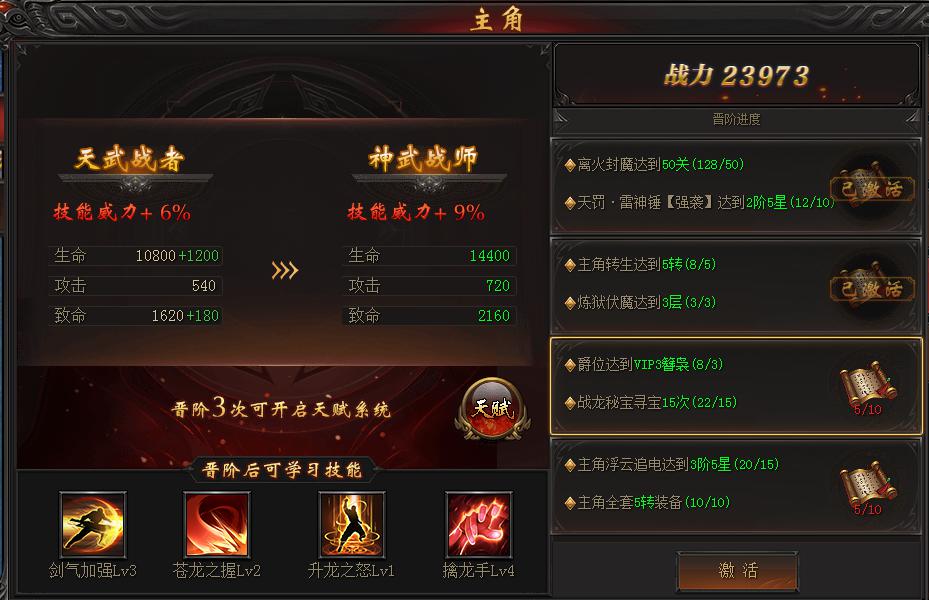Viewport: 929px width, 600px height.
Task: Click the 主角全套5转装备 requirement
Action: click(648, 503)
